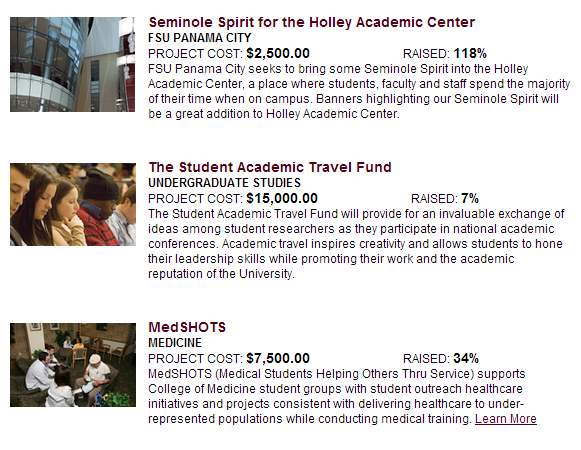Click the MedSHOTS description paragraph

pyautogui.click(x=342, y=396)
